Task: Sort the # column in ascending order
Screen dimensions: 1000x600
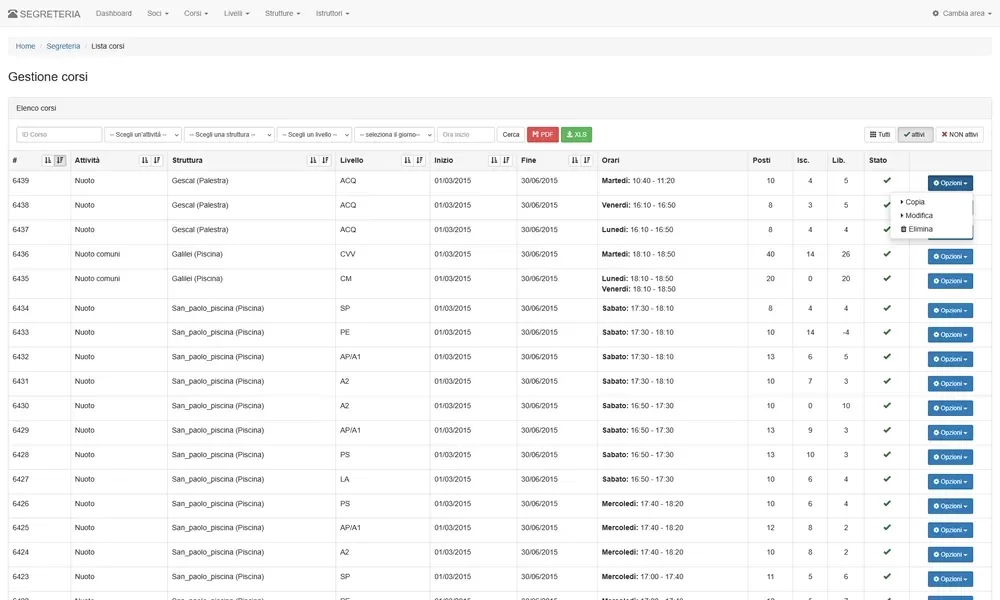Action: coord(48,161)
